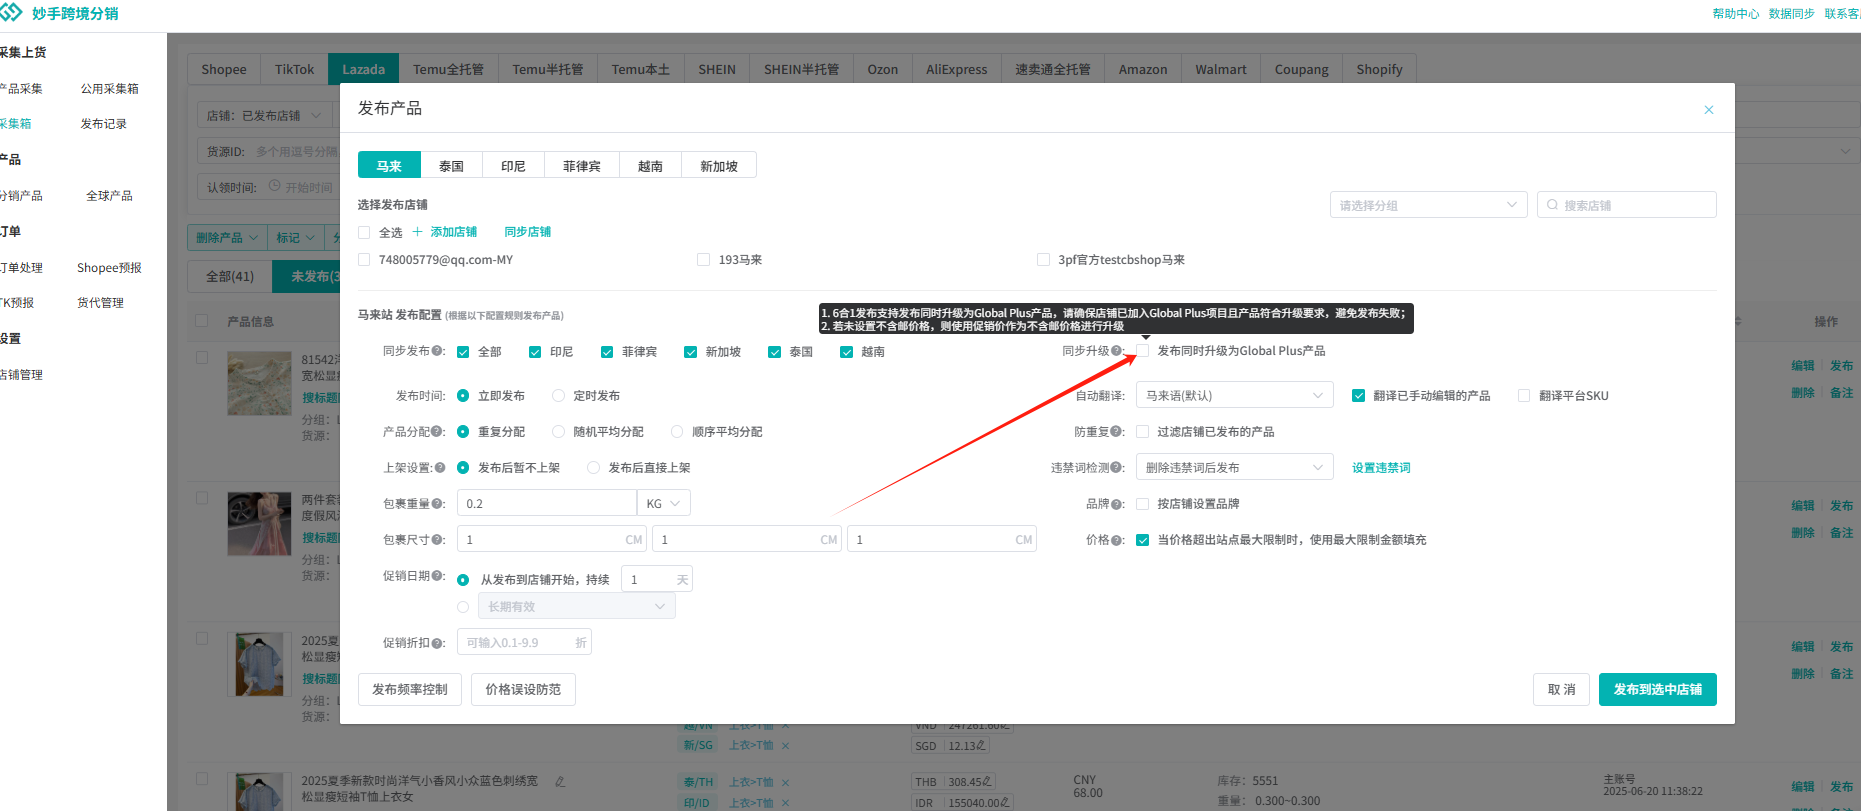Check 翻译平台SKU option
The image size is (1861, 811).
click(x=1524, y=396)
